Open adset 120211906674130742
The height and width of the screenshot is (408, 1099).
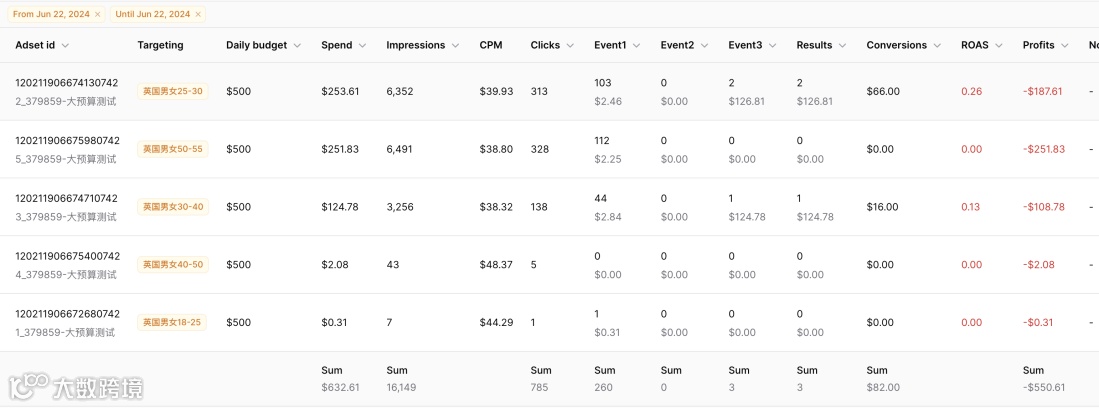pyautogui.click(x=67, y=83)
